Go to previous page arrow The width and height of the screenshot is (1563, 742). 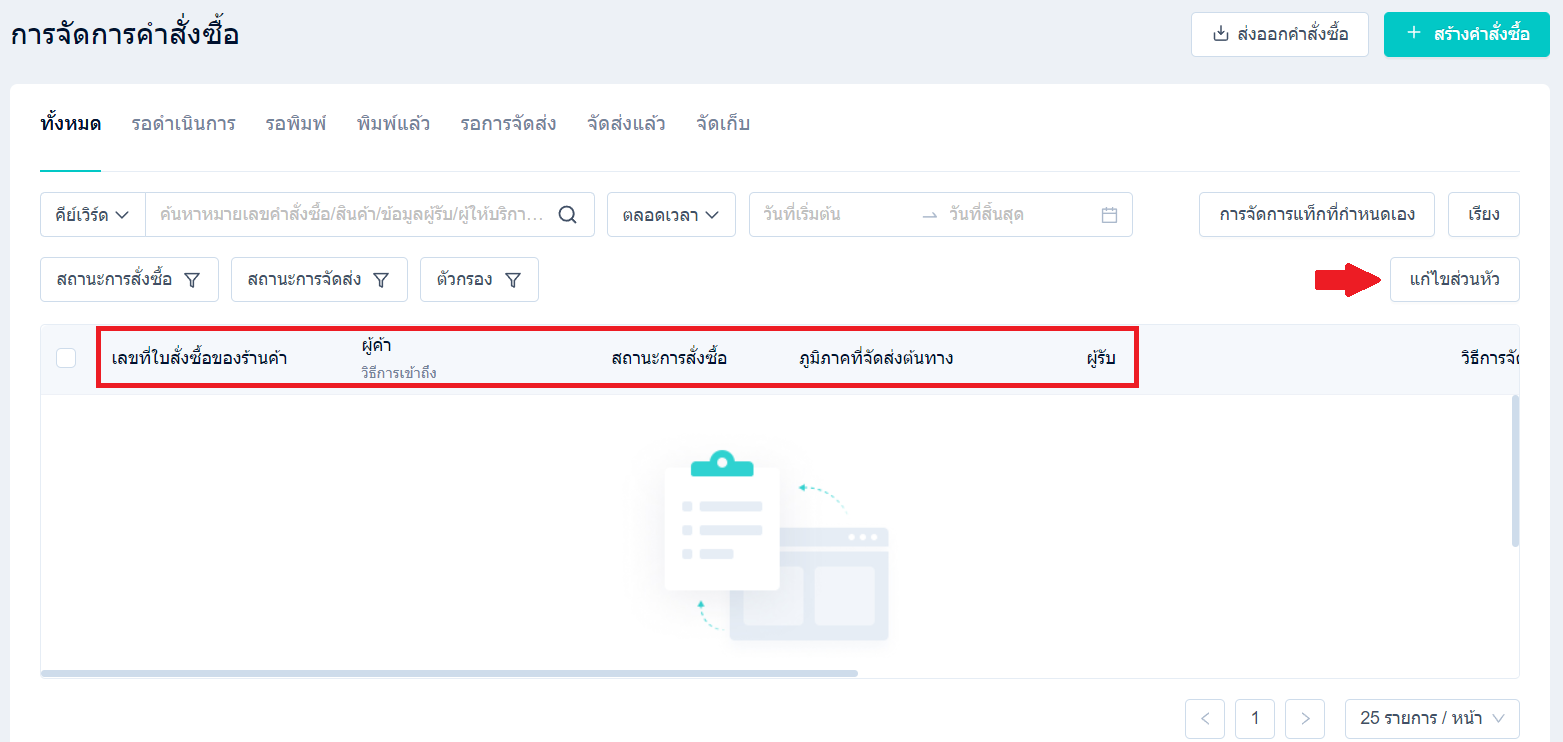click(1205, 718)
